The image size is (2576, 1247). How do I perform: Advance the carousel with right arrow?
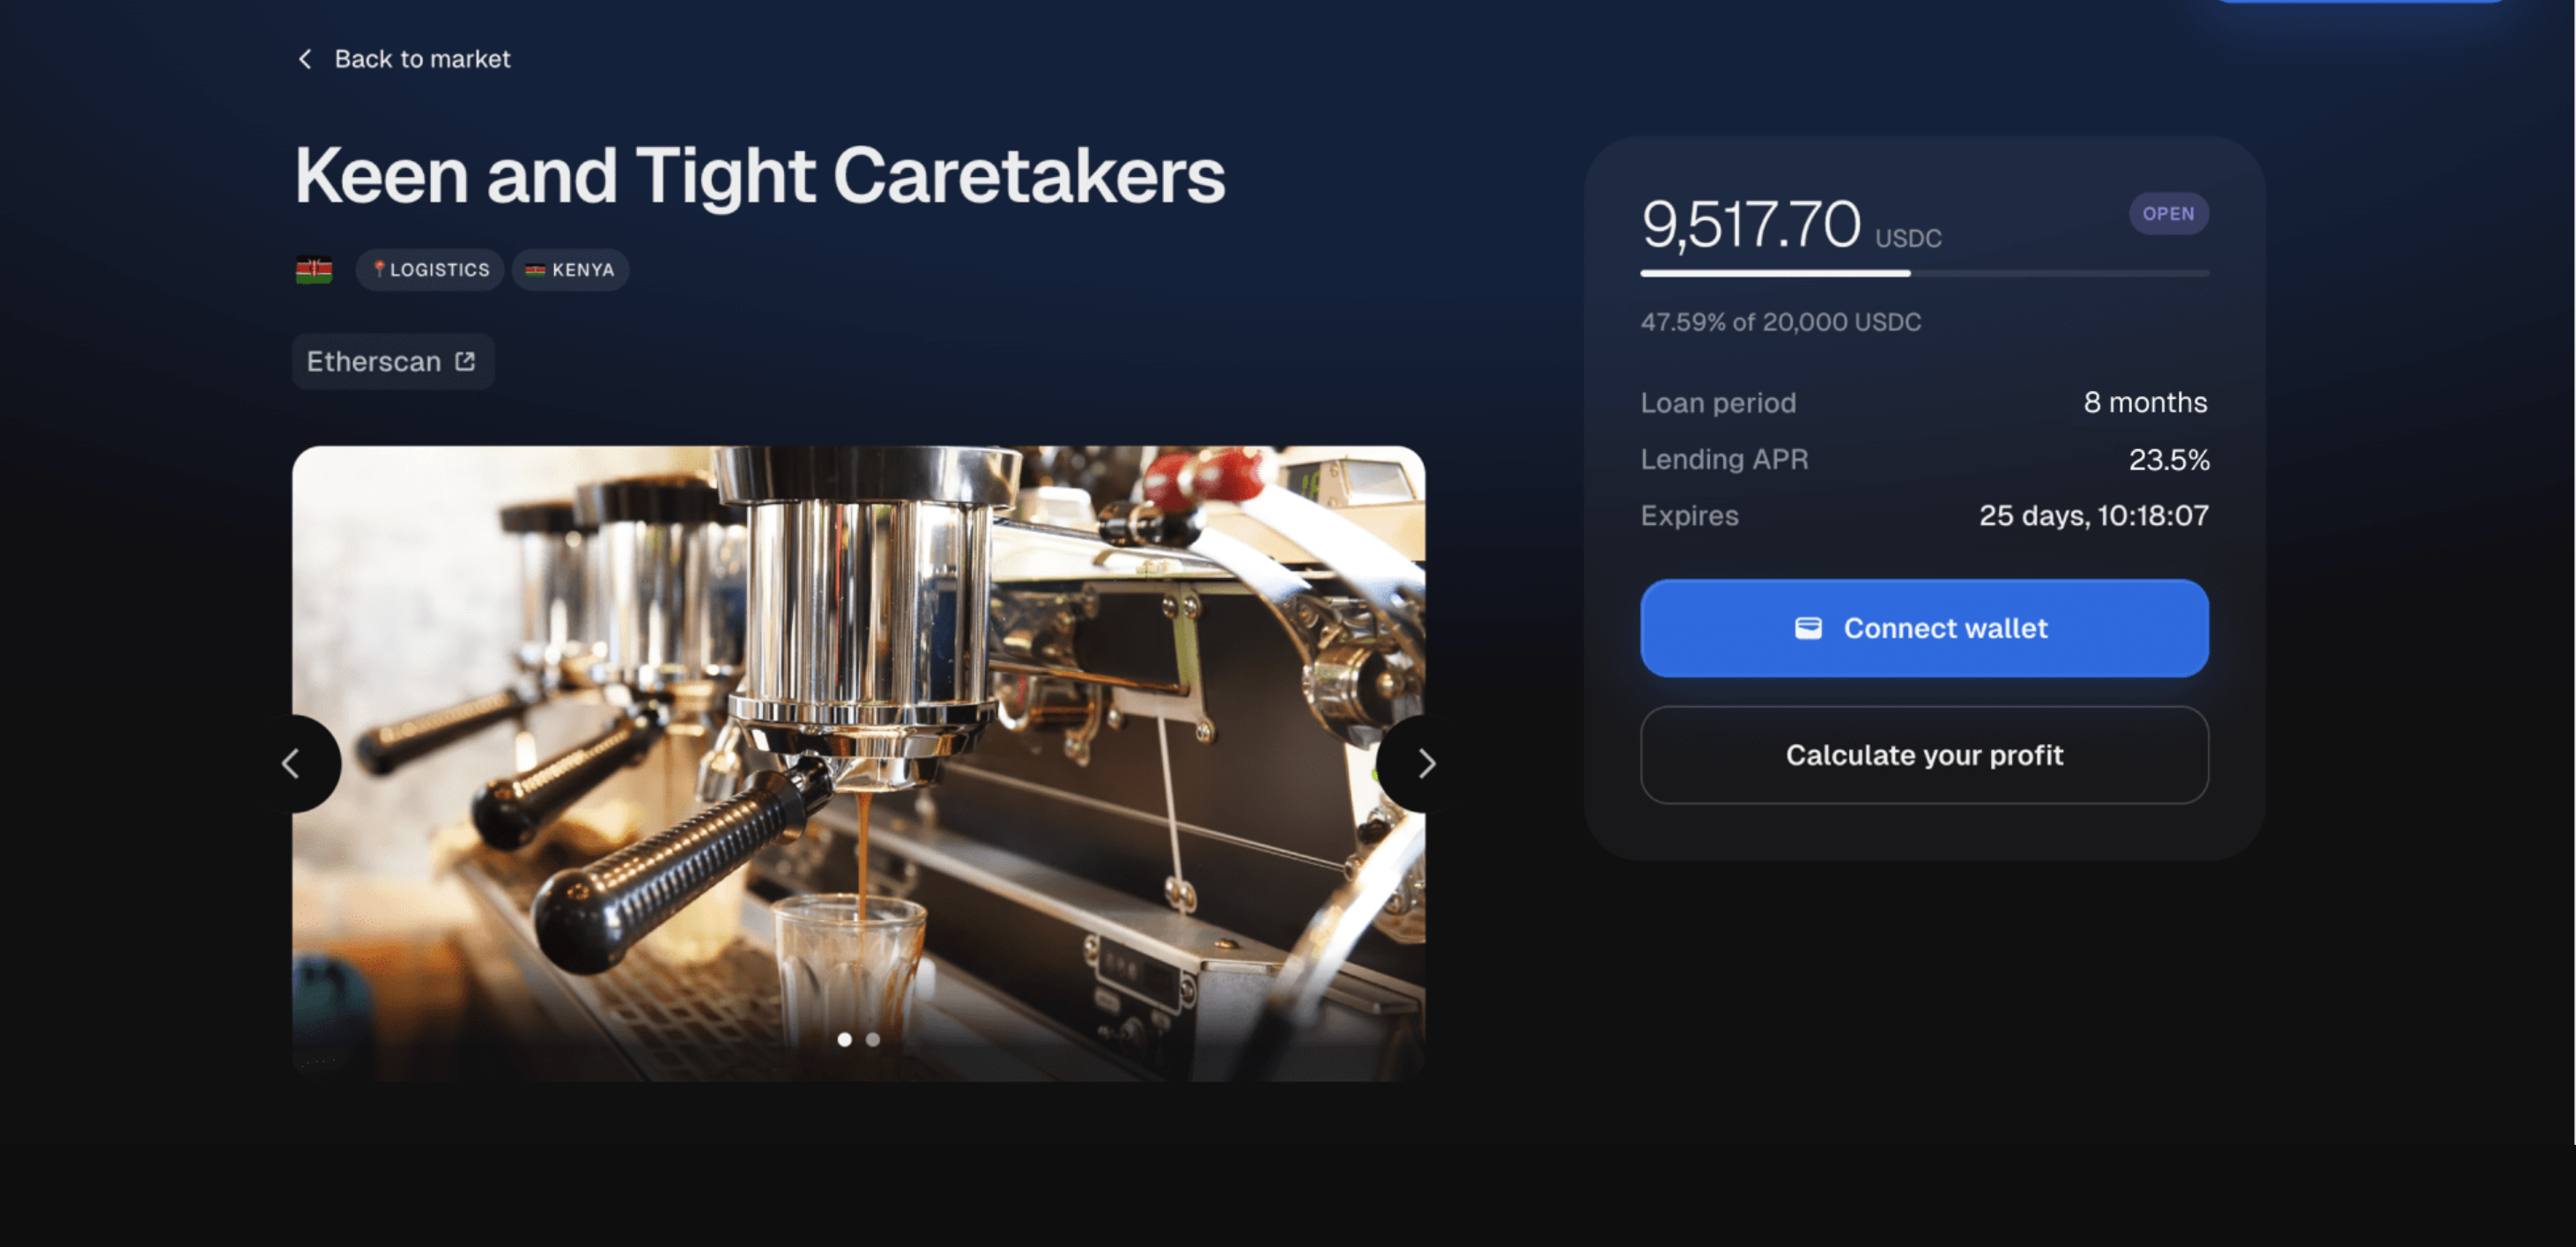tap(1425, 764)
